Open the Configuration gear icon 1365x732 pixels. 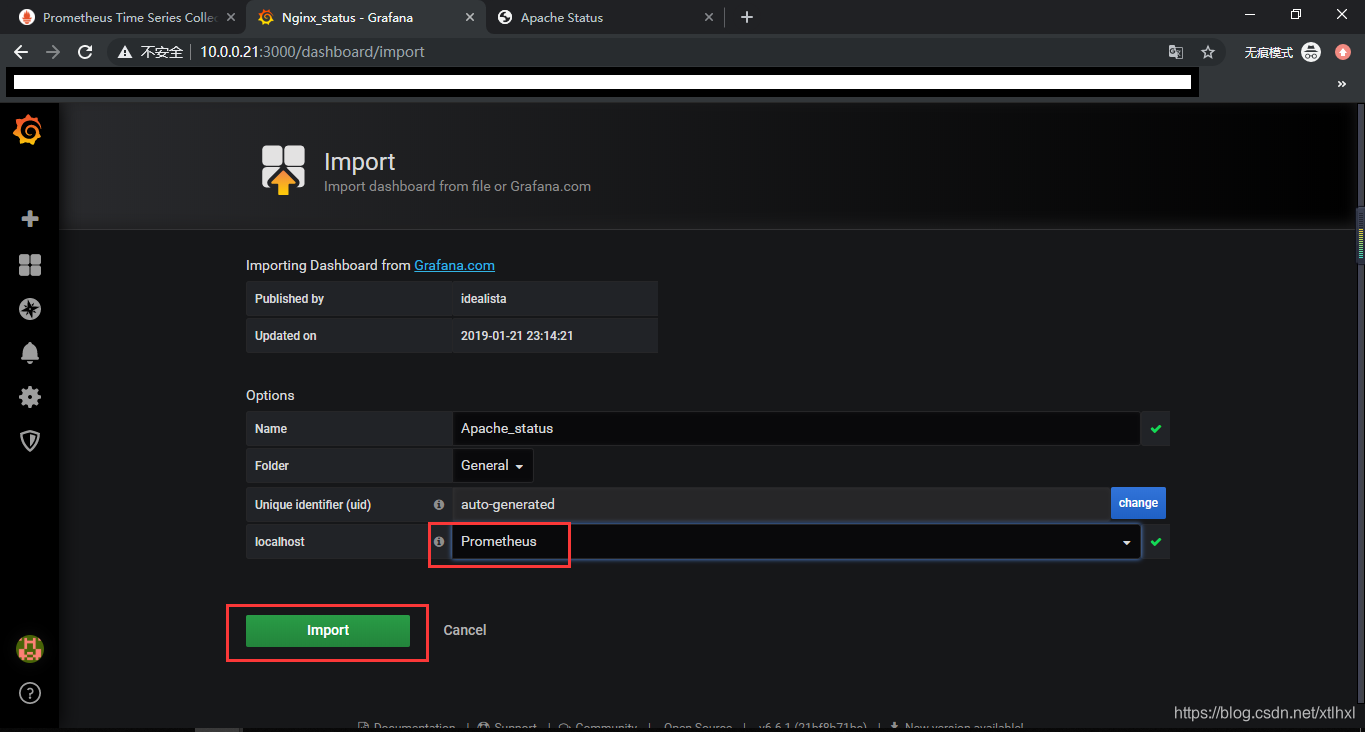tap(30, 397)
